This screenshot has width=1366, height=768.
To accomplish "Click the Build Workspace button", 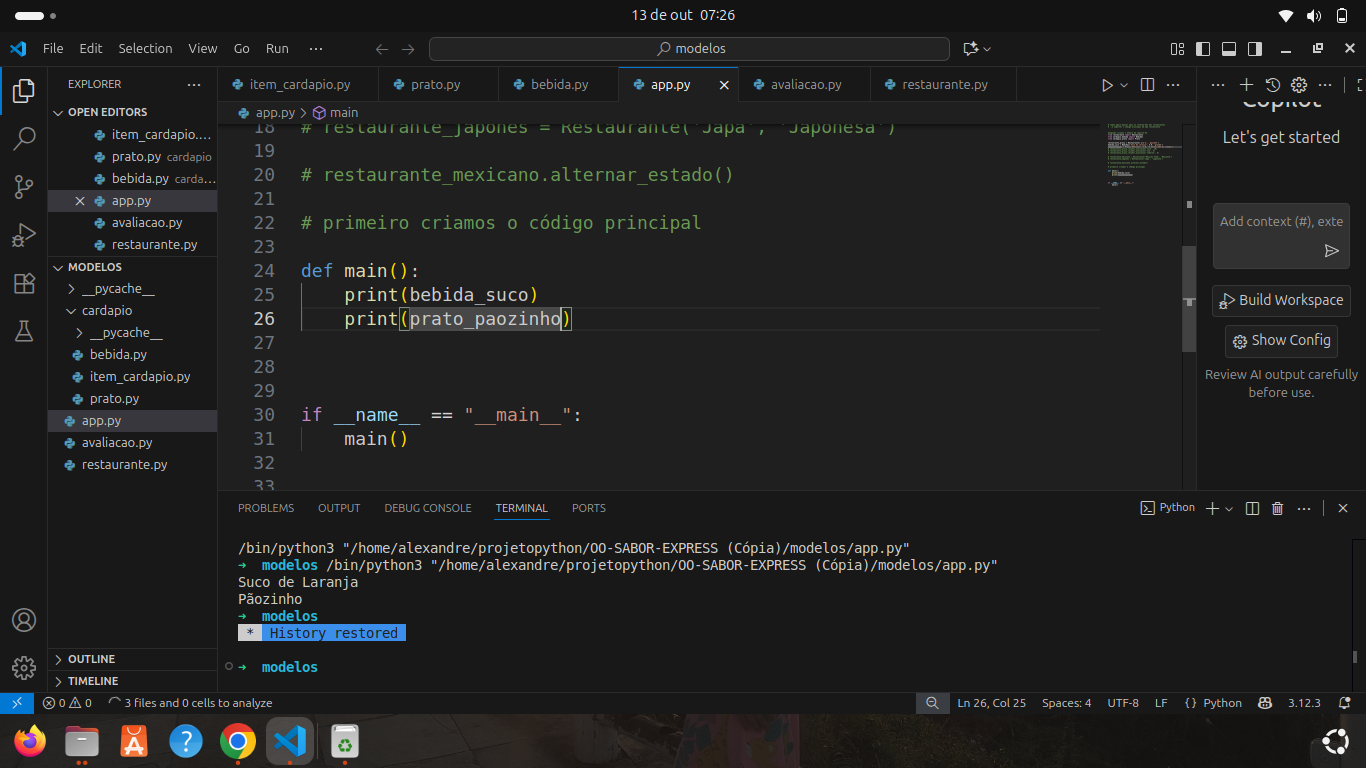I will (1280, 300).
